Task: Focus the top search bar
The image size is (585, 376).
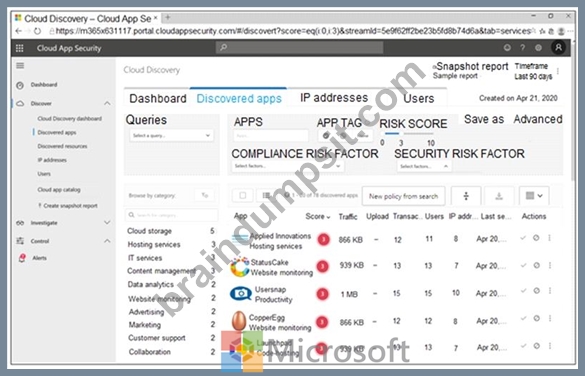Action: point(300,47)
